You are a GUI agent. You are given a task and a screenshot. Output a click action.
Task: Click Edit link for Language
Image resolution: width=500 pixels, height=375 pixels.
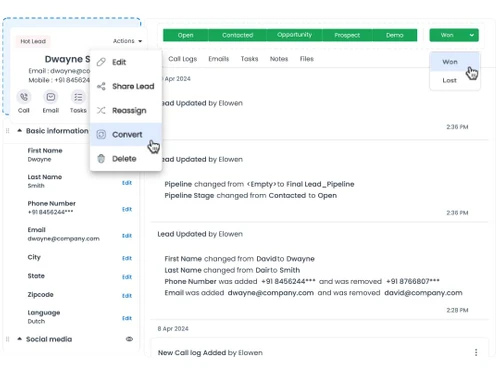[x=127, y=318]
